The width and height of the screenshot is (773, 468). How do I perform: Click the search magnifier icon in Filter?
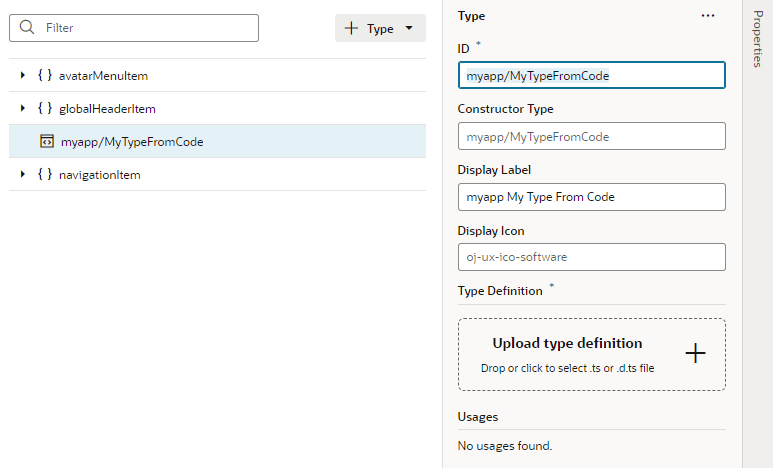(x=27, y=27)
